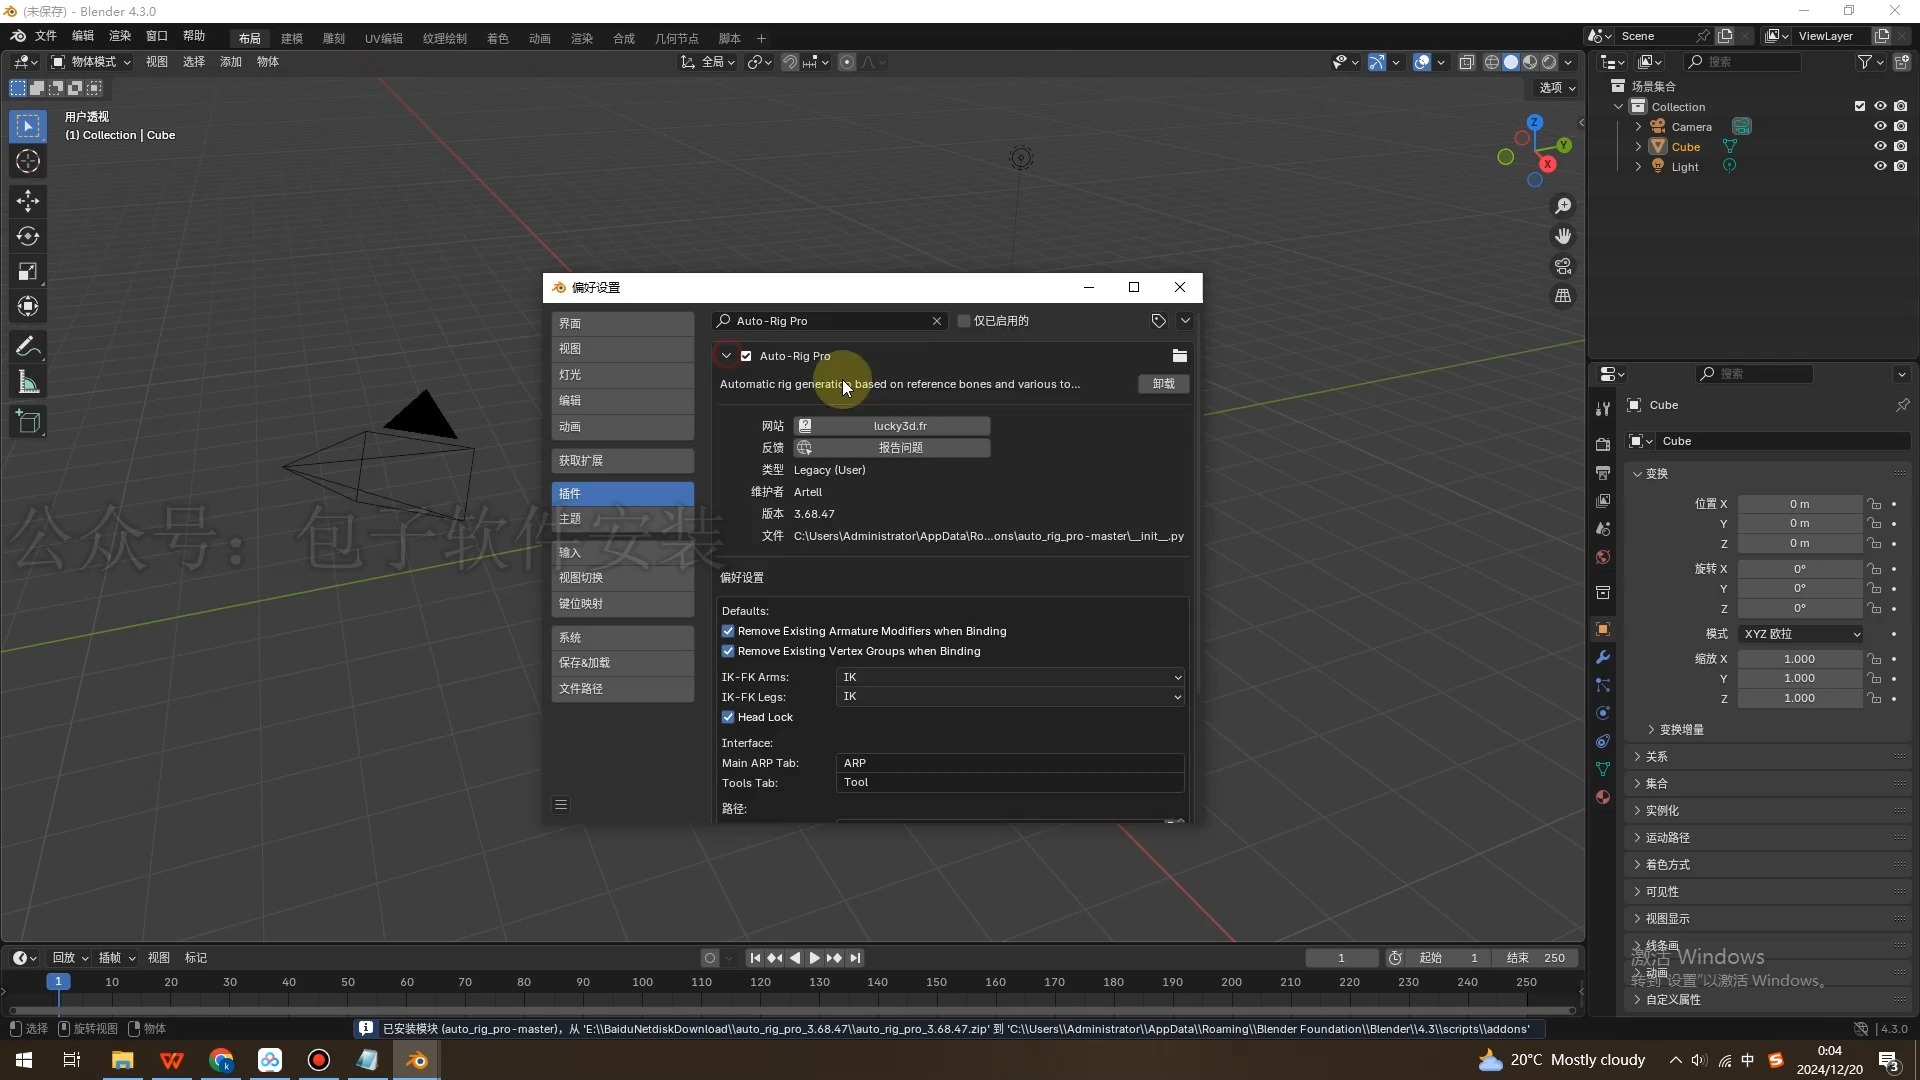Uncheck Remove Existing Armature Modifiers when Binding
The image size is (1920, 1080).
[728, 631]
